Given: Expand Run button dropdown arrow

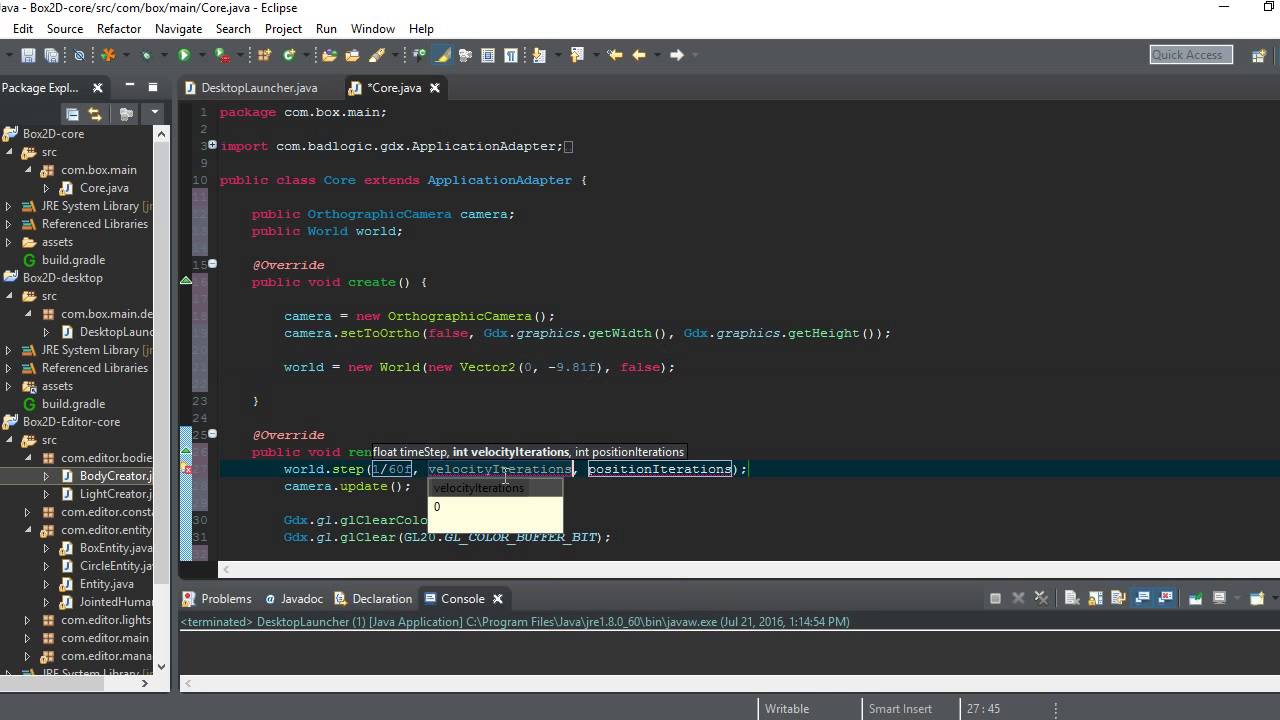Looking at the screenshot, I should (203, 55).
